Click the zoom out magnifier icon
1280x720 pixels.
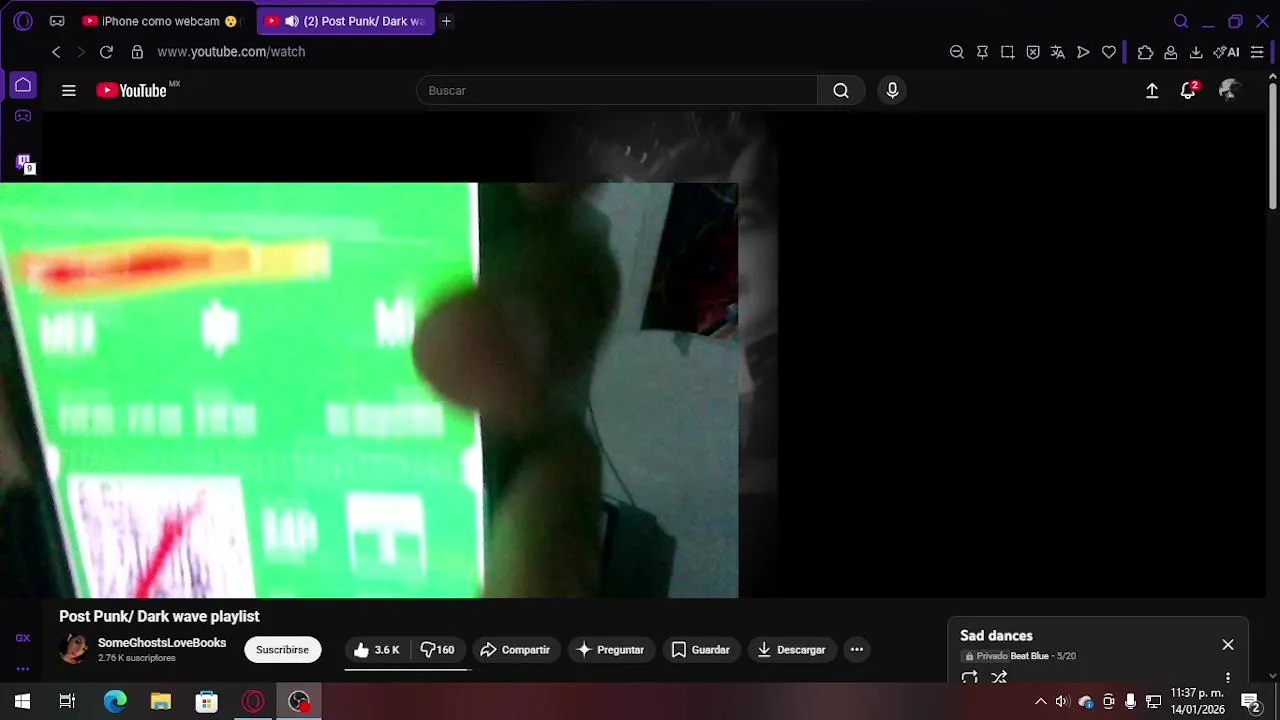click(x=957, y=52)
